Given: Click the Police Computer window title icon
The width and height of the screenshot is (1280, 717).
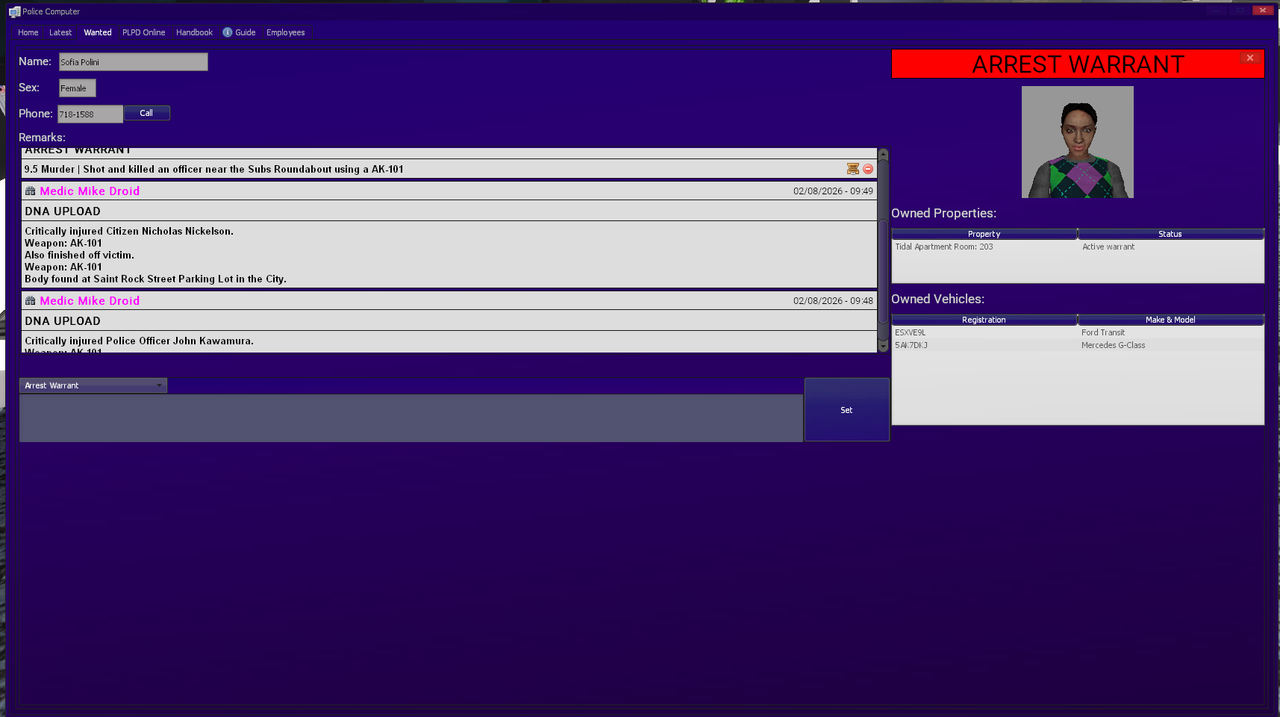Looking at the screenshot, I should [14, 12].
